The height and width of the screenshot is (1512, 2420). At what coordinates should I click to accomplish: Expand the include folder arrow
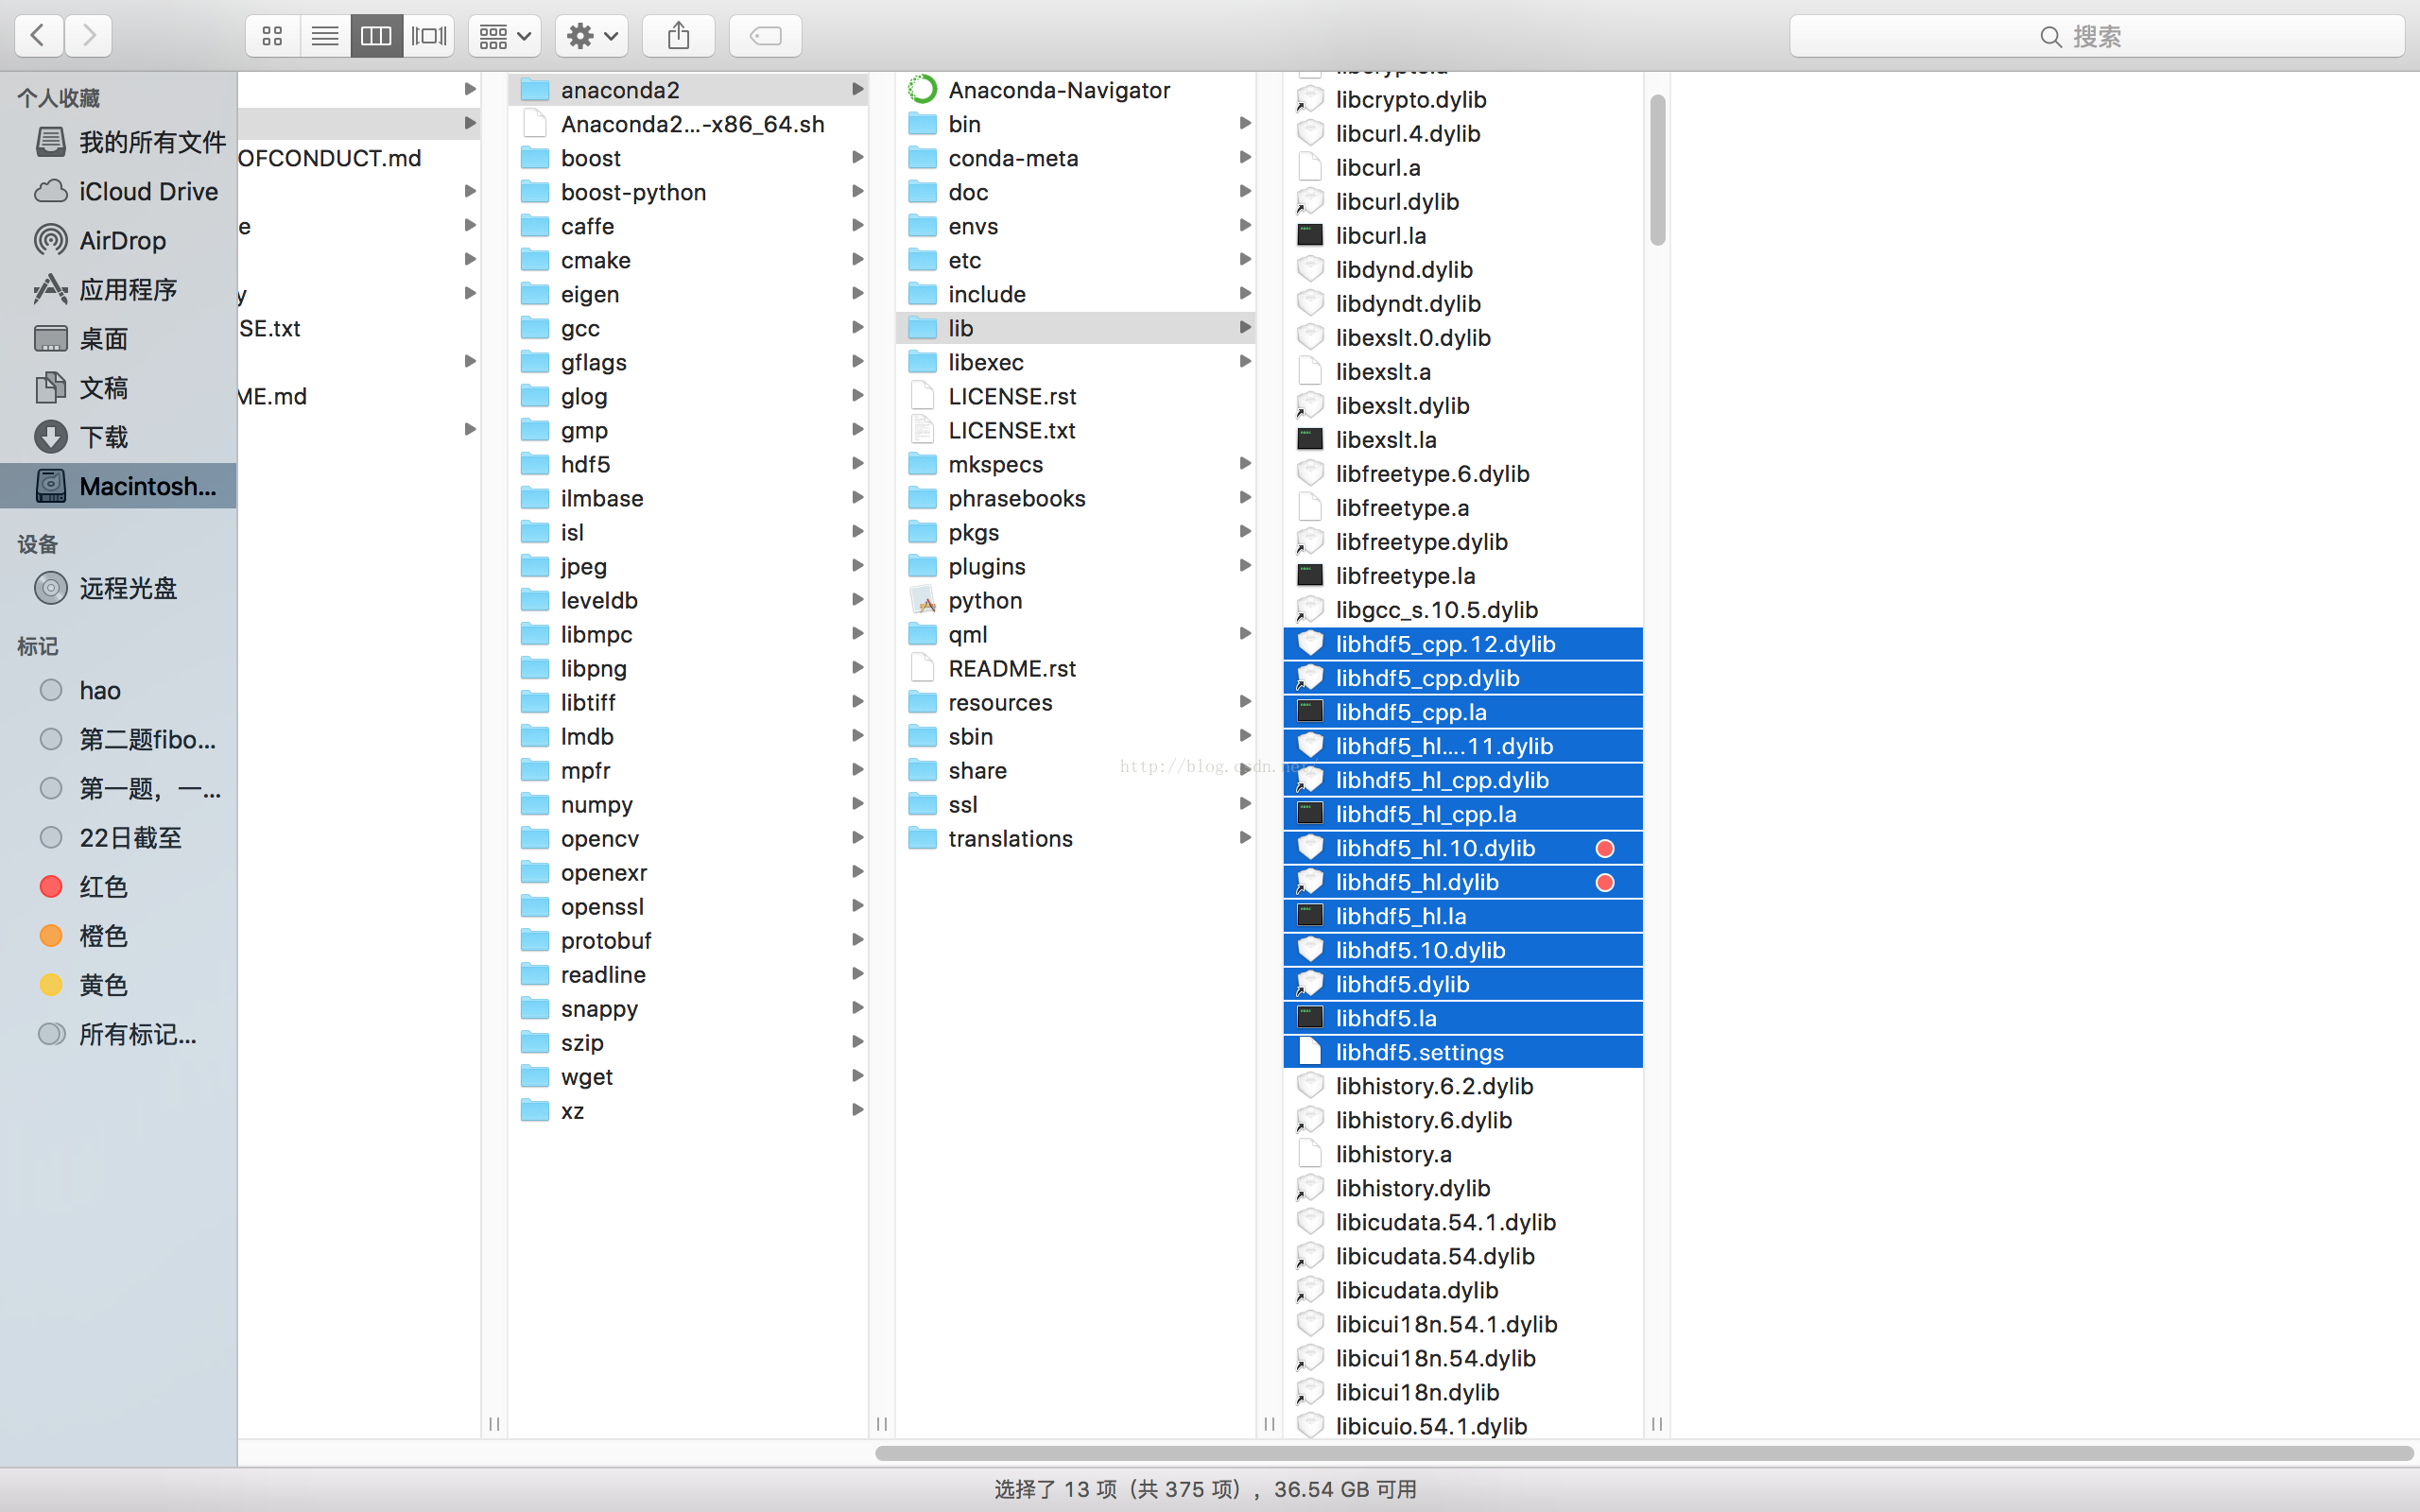[x=1245, y=293]
